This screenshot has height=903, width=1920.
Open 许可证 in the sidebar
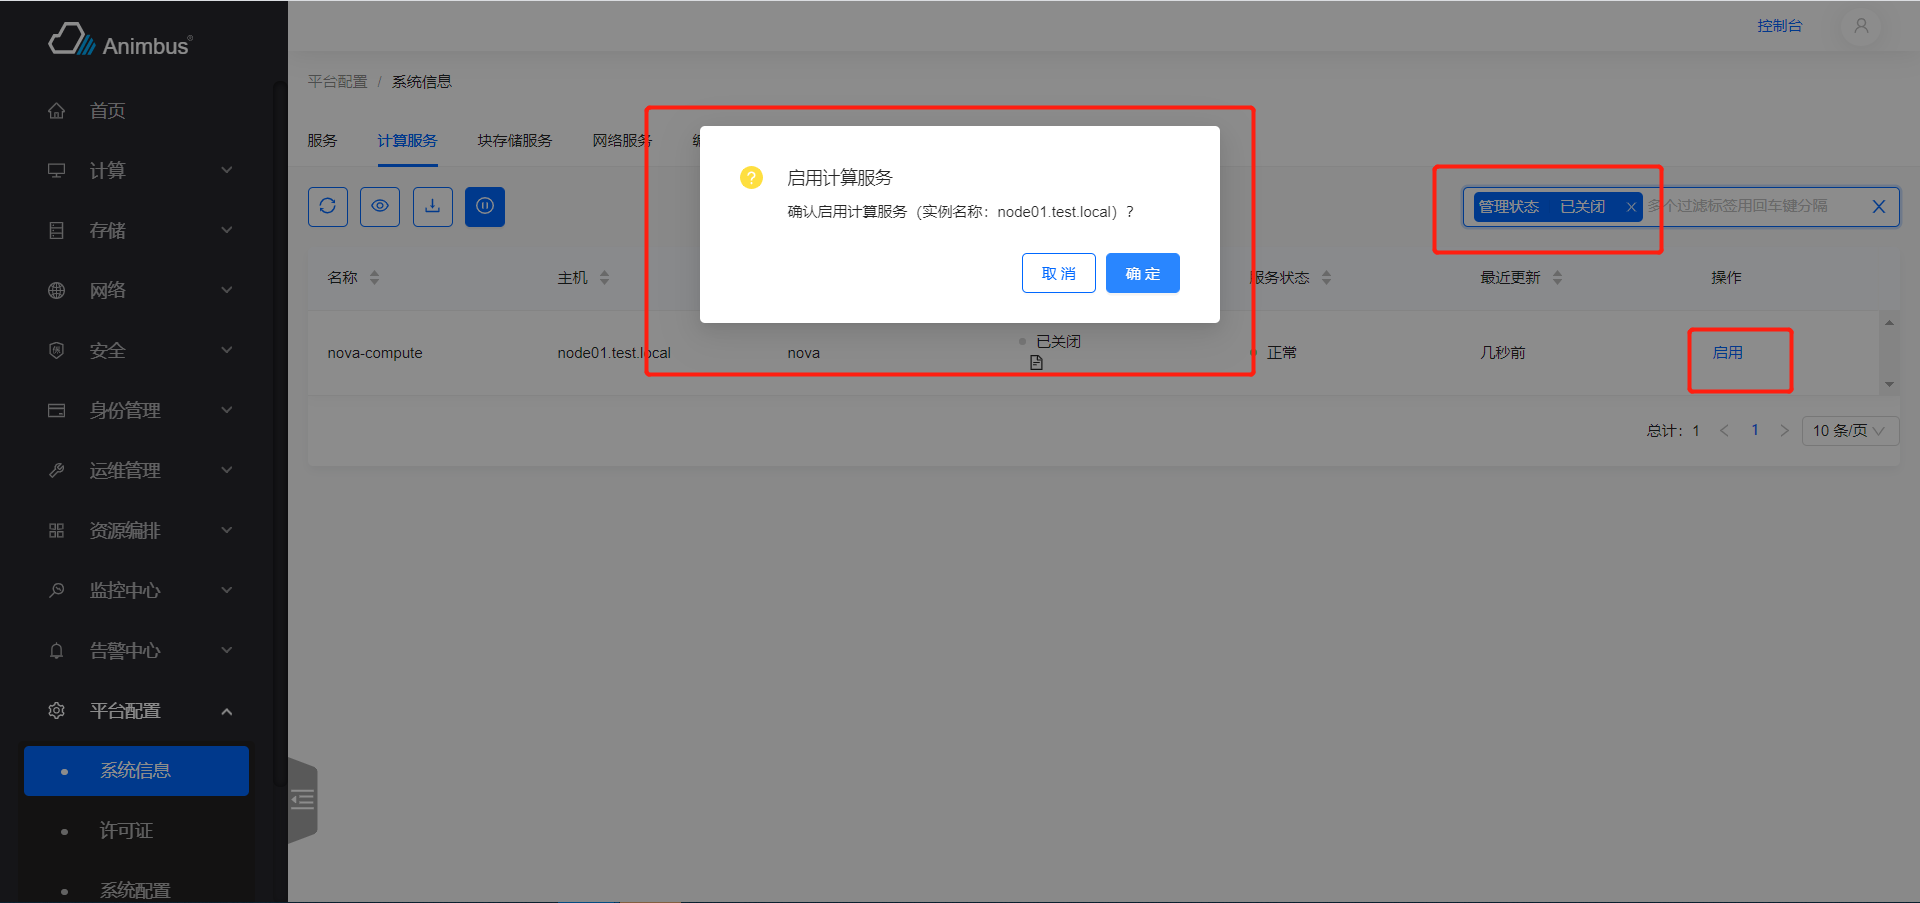pyautogui.click(x=126, y=831)
